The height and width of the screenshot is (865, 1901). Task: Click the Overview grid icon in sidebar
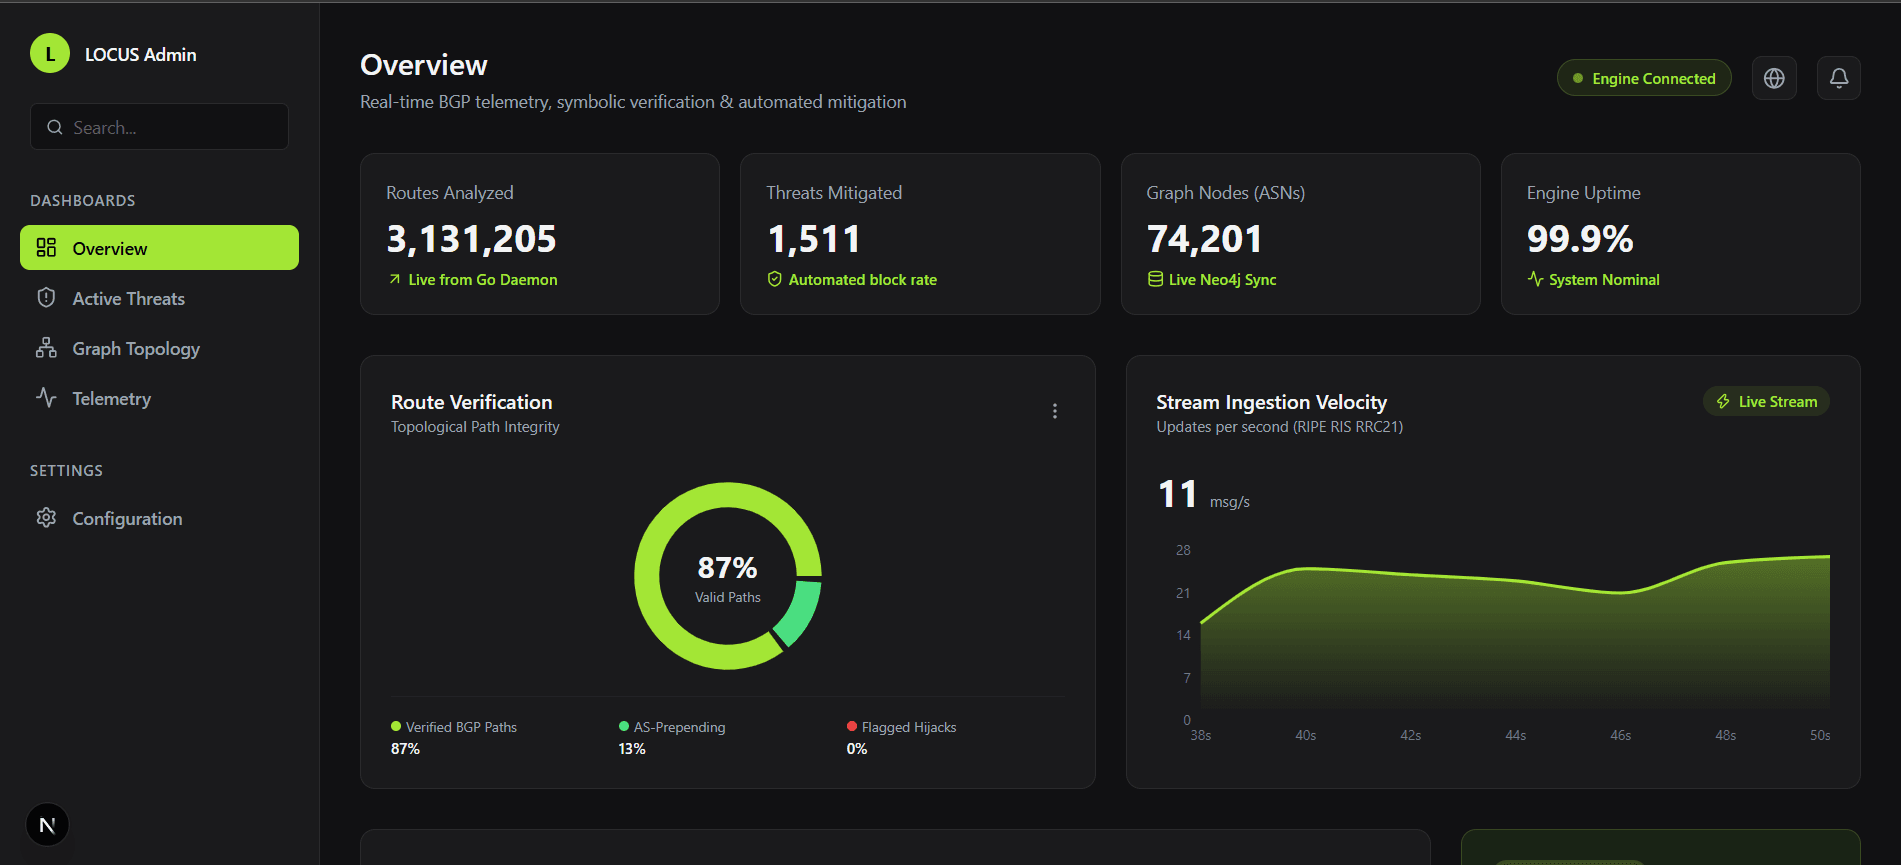pos(46,247)
